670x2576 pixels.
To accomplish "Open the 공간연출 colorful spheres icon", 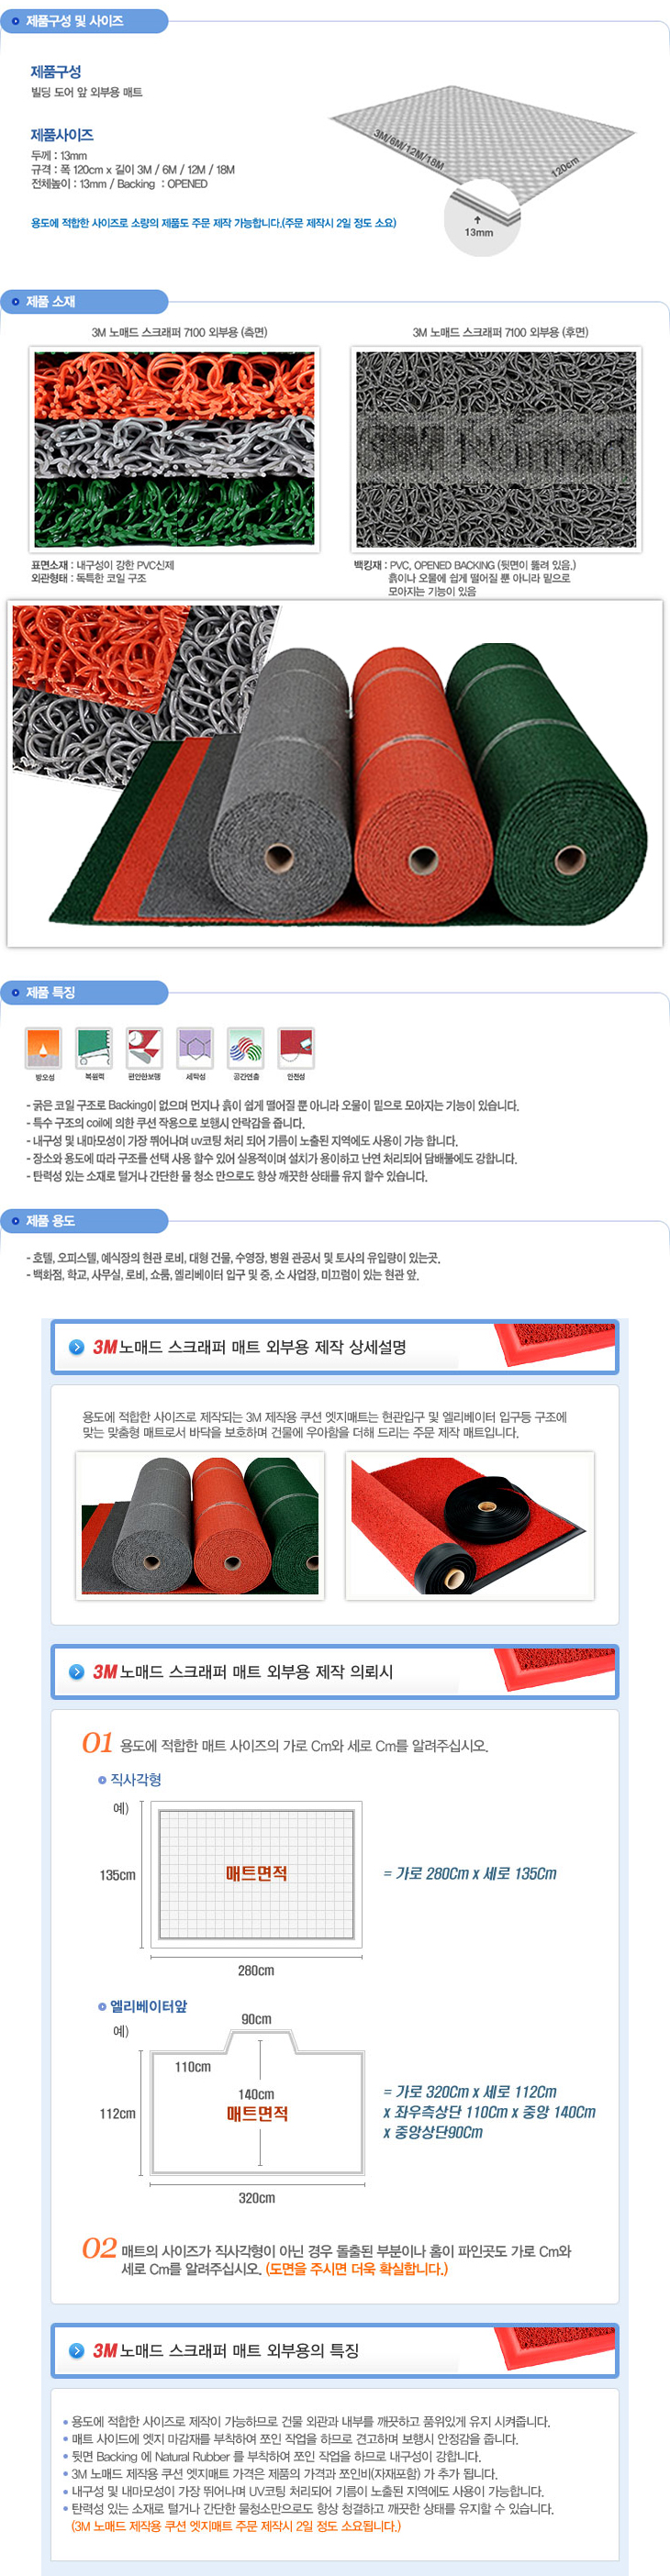I will coord(245,1047).
